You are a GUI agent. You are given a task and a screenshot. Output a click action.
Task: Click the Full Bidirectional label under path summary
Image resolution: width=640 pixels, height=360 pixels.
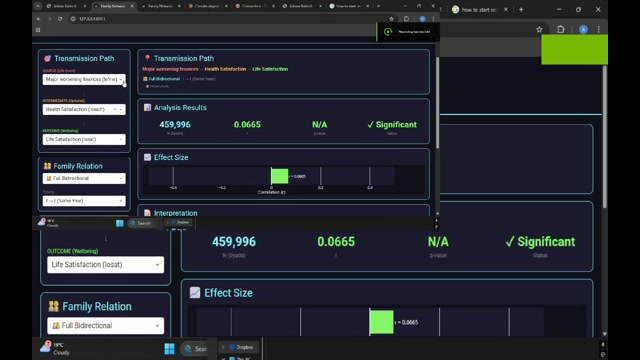tap(164, 79)
